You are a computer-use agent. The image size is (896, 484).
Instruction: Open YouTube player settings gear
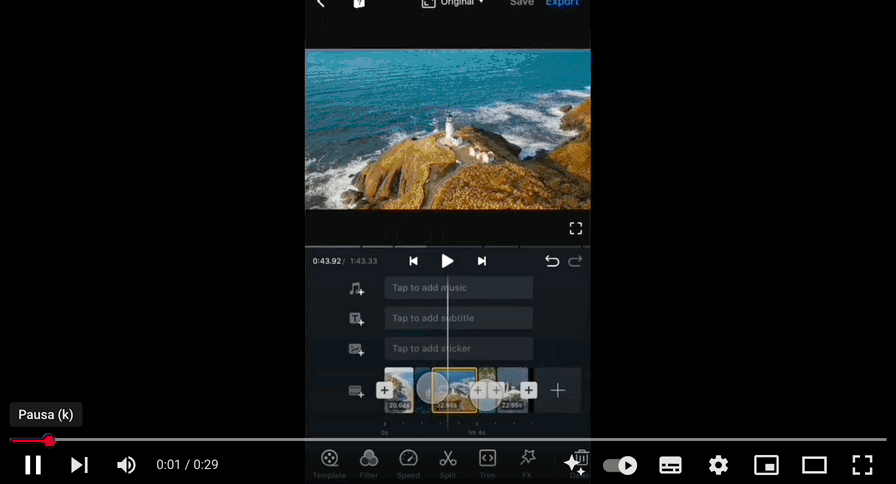point(718,465)
